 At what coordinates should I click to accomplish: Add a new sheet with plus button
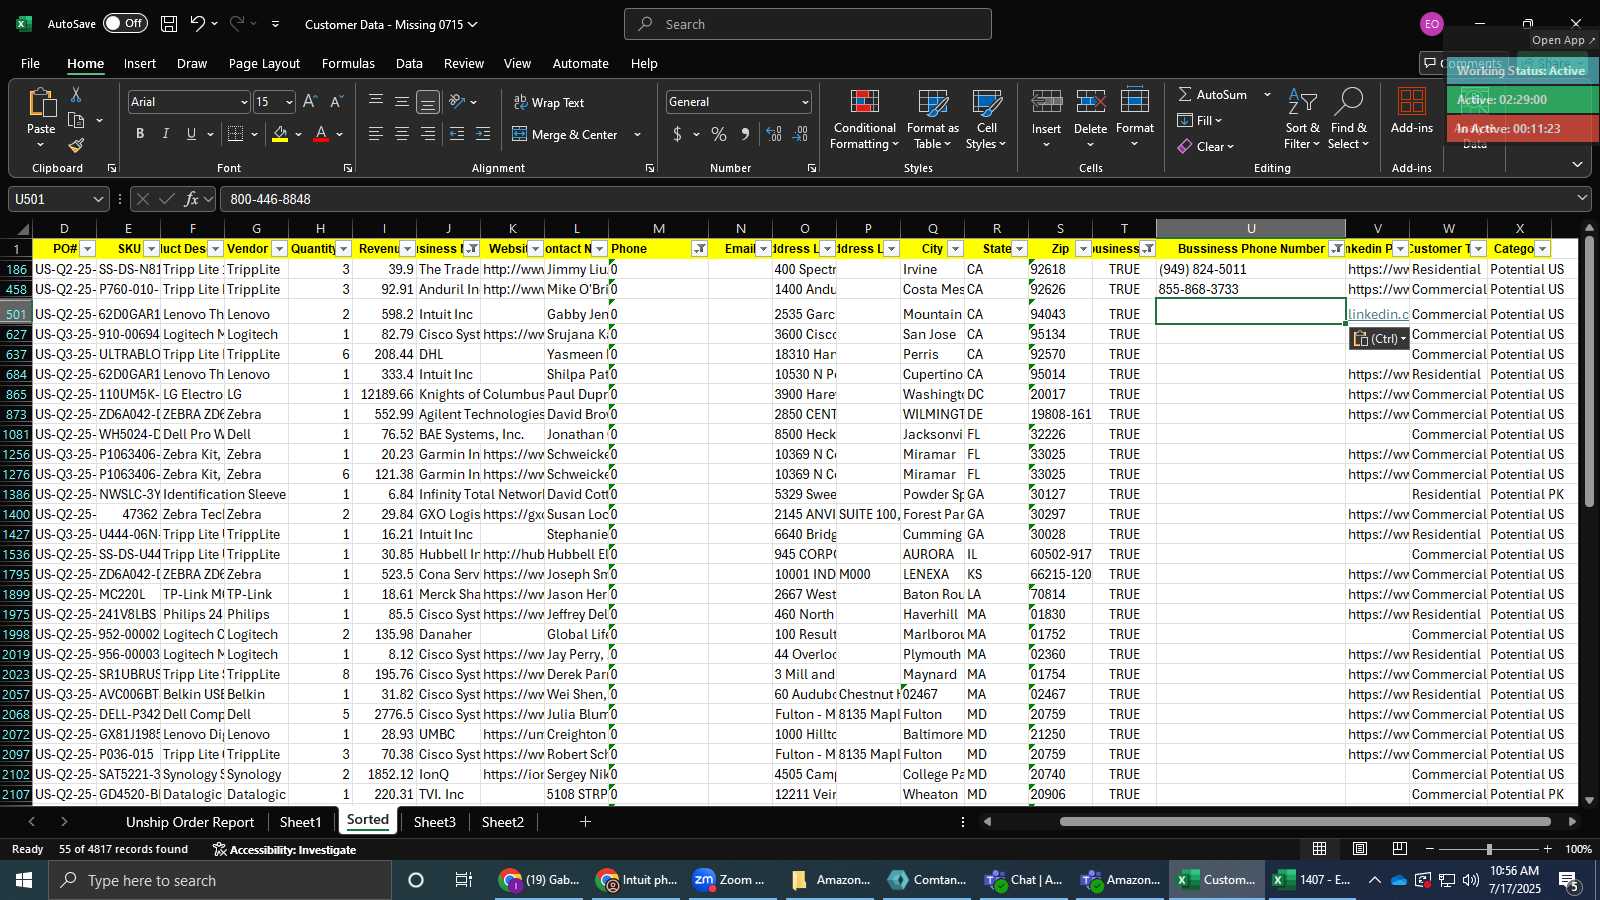[x=586, y=822]
